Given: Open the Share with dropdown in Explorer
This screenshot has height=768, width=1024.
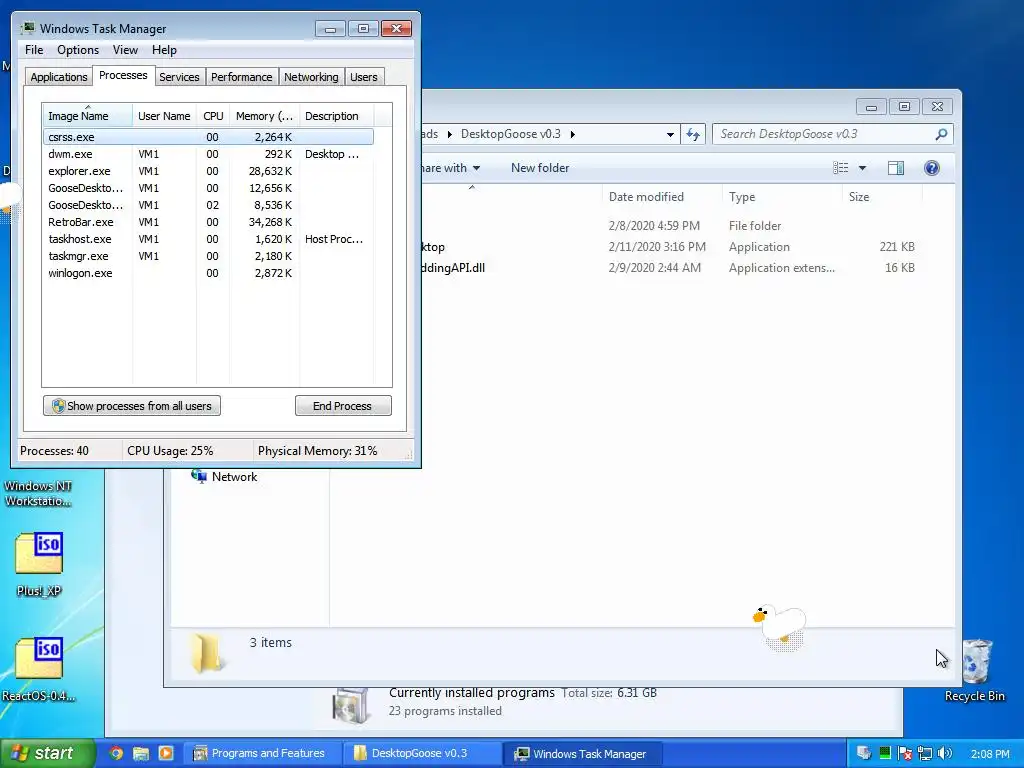Looking at the screenshot, I should [450, 168].
